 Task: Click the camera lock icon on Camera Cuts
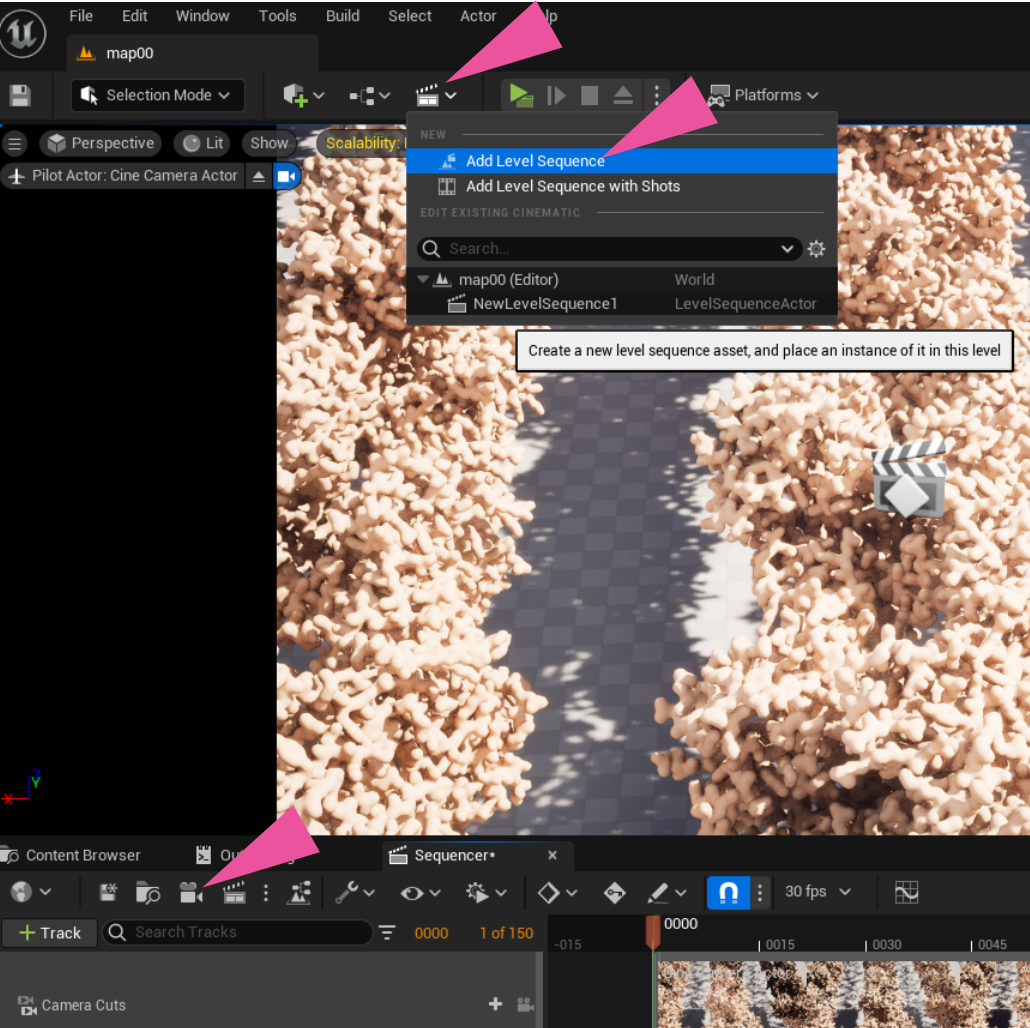click(x=525, y=1004)
